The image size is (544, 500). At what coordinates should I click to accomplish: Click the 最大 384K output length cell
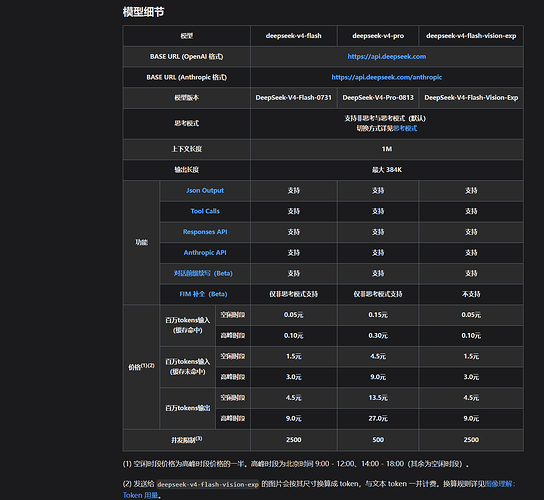pos(387,170)
